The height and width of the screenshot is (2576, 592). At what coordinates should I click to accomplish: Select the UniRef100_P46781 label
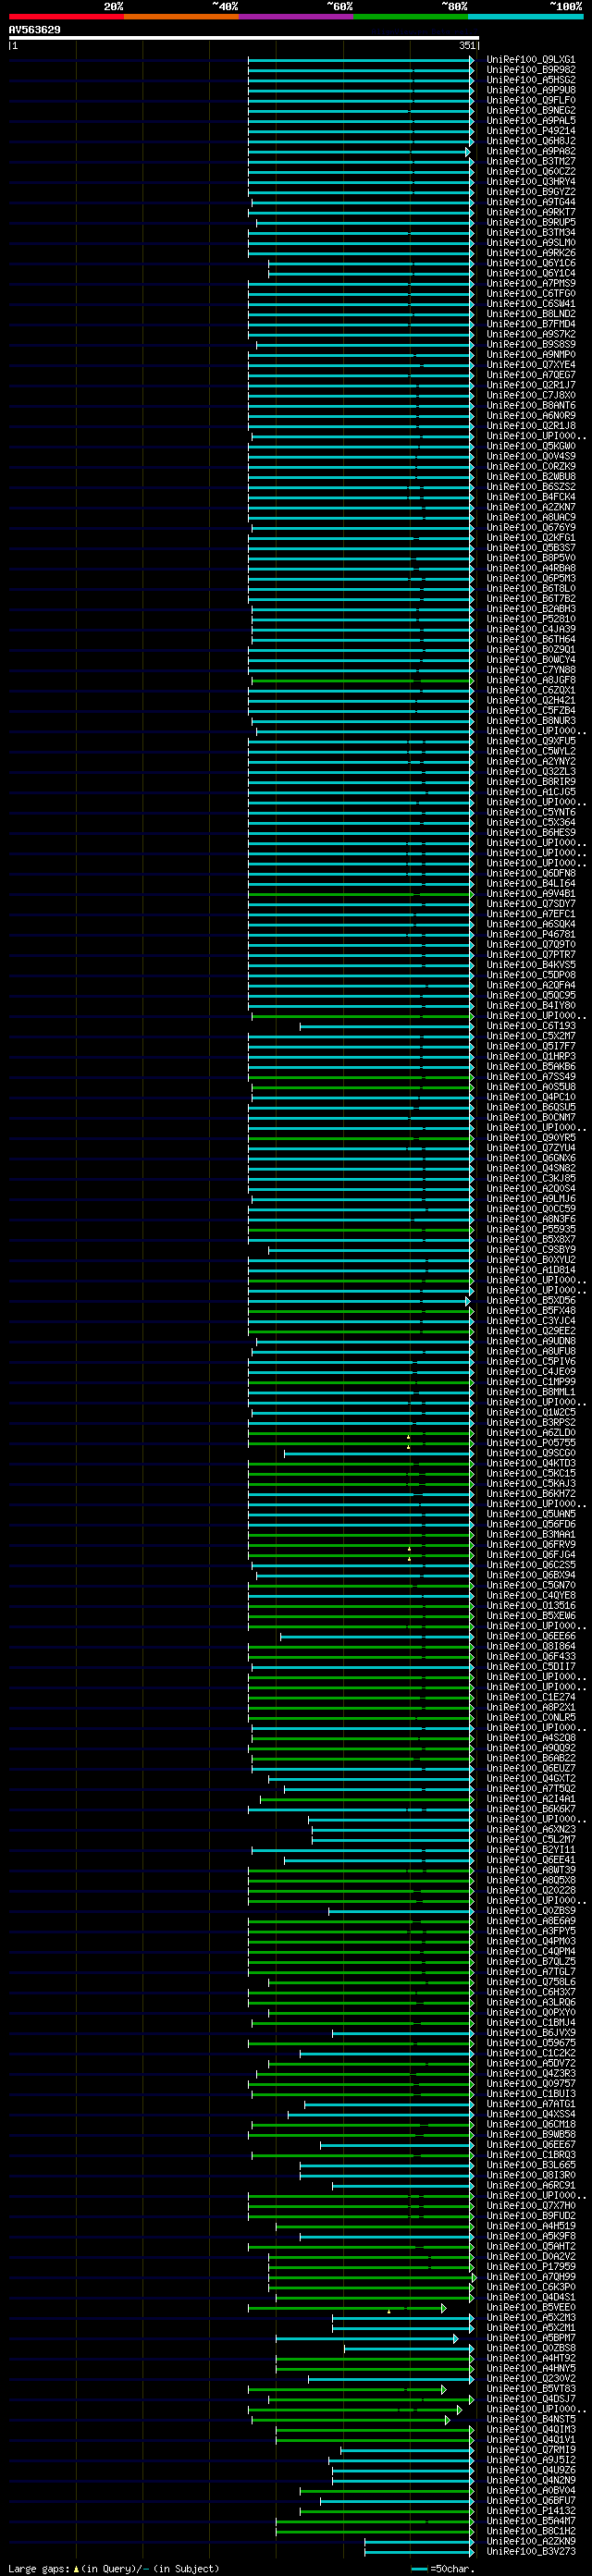click(x=531, y=934)
